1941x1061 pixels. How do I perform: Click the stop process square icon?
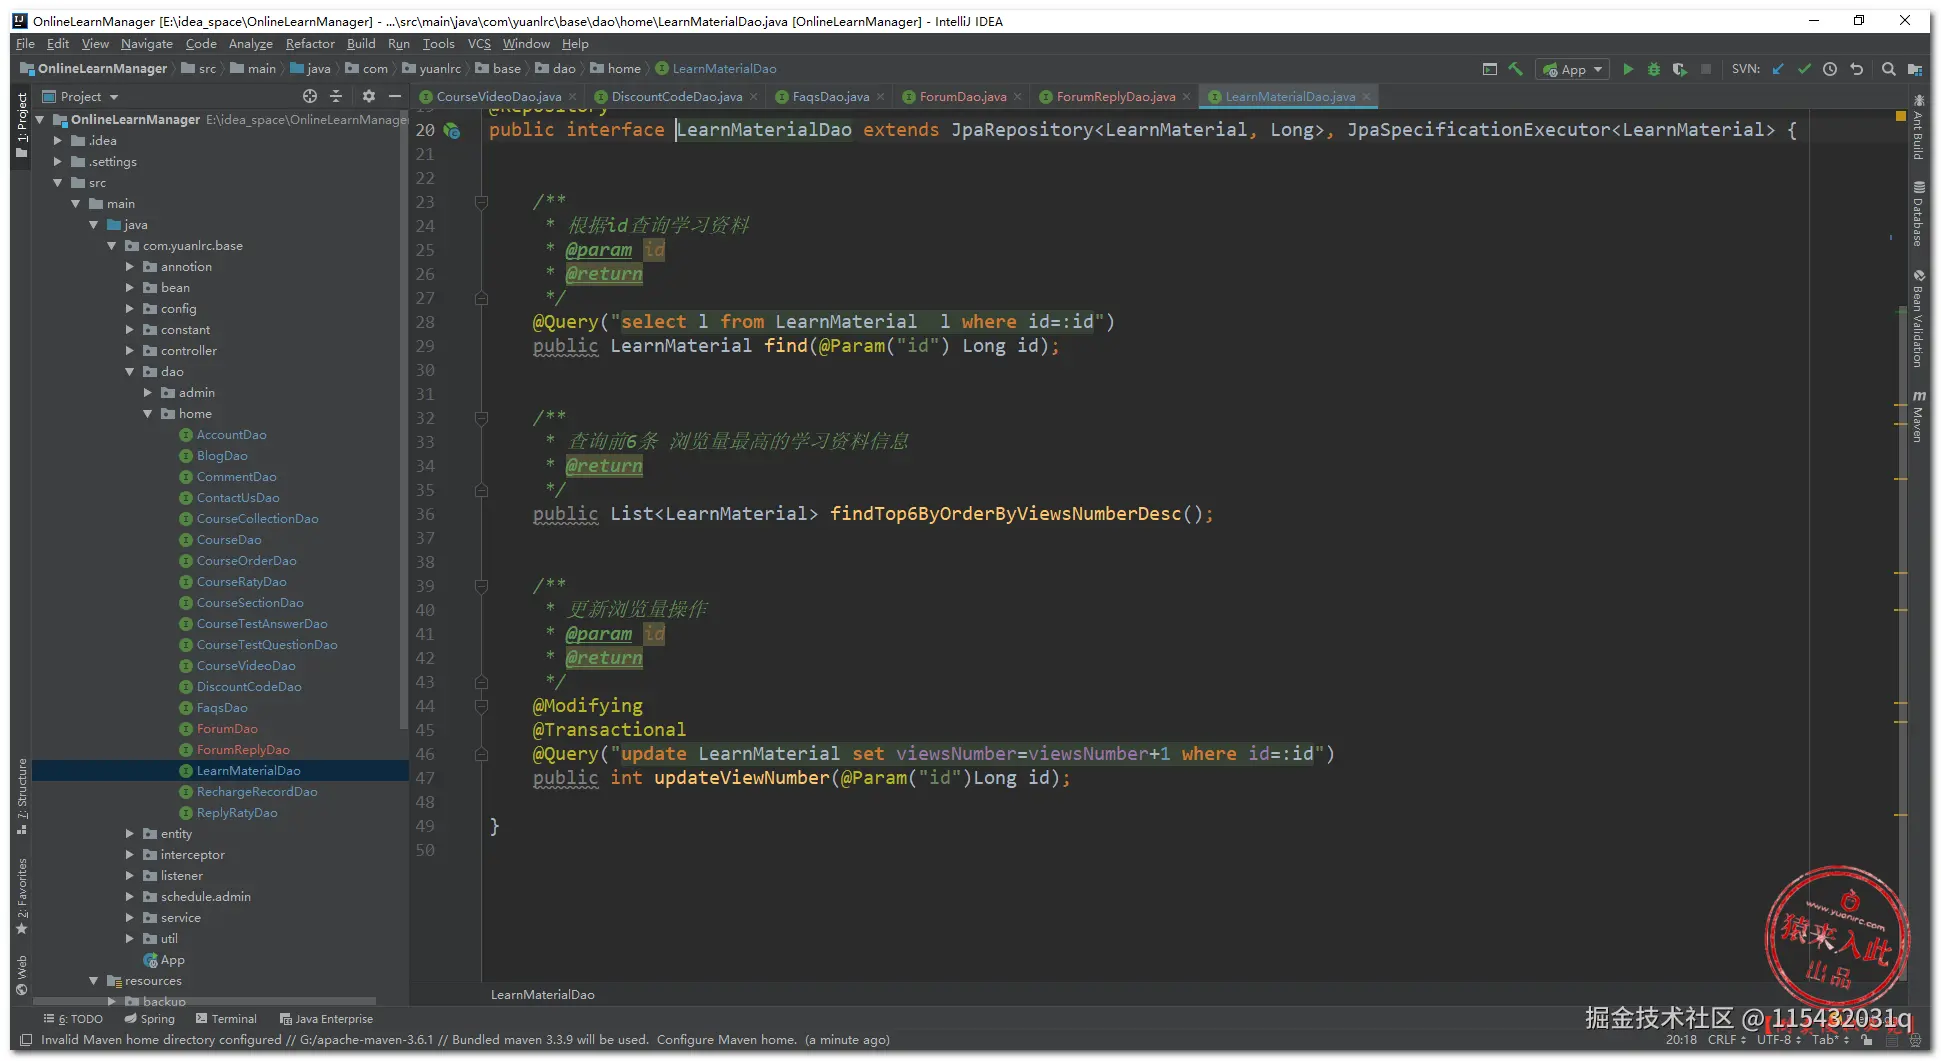pos(1706,69)
